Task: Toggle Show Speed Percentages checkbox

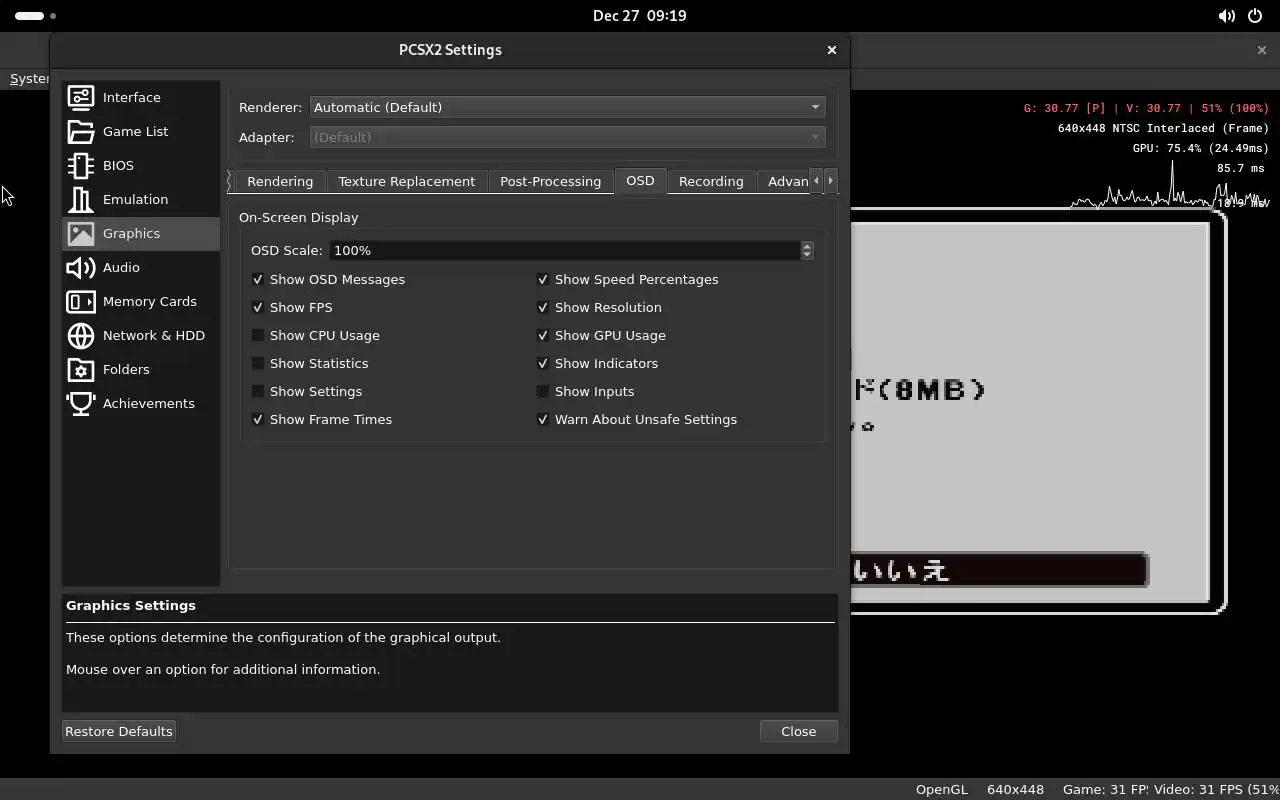Action: (543, 279)
